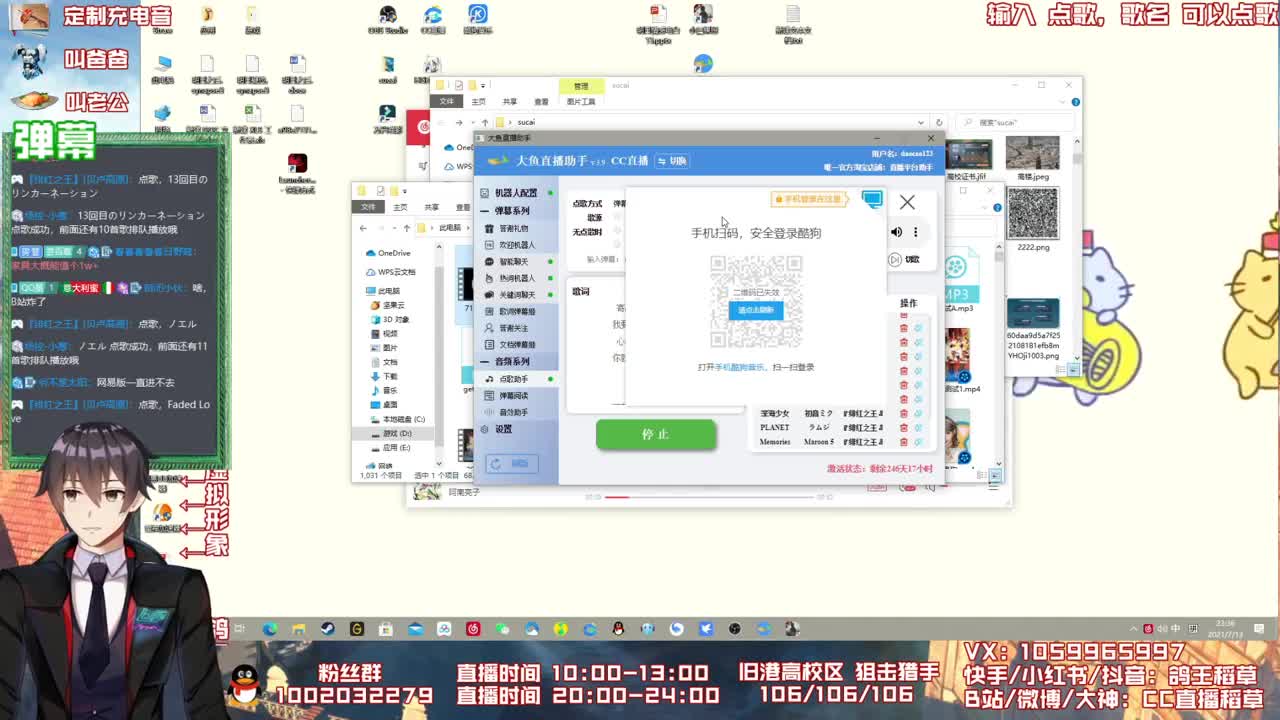Screen dimensions: 1280x720
Task: Toggle the 点歌助手 green status dot
Action: pos(550,379)
